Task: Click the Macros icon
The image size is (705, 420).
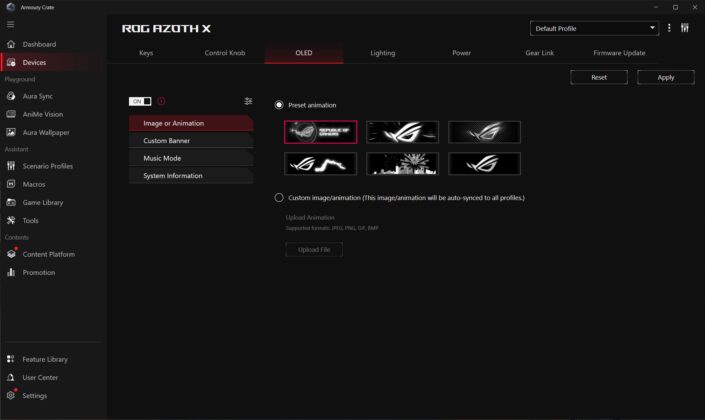Action: (11, 184)
